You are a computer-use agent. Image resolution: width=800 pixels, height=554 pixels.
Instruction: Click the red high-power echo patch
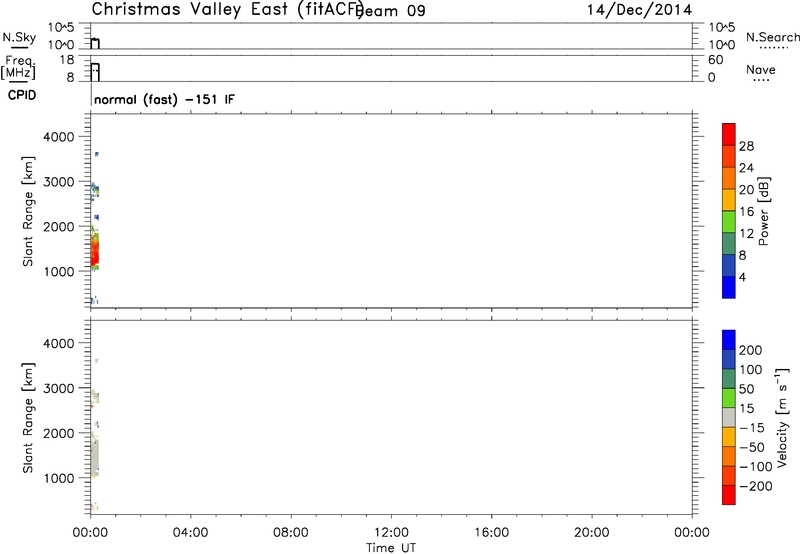point(94,253)
